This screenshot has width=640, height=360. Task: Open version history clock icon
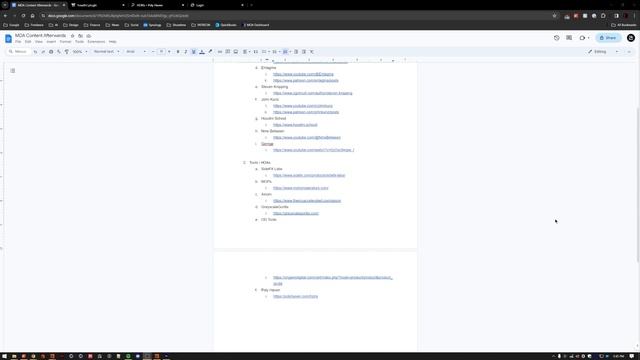click(x=557, y=38)
